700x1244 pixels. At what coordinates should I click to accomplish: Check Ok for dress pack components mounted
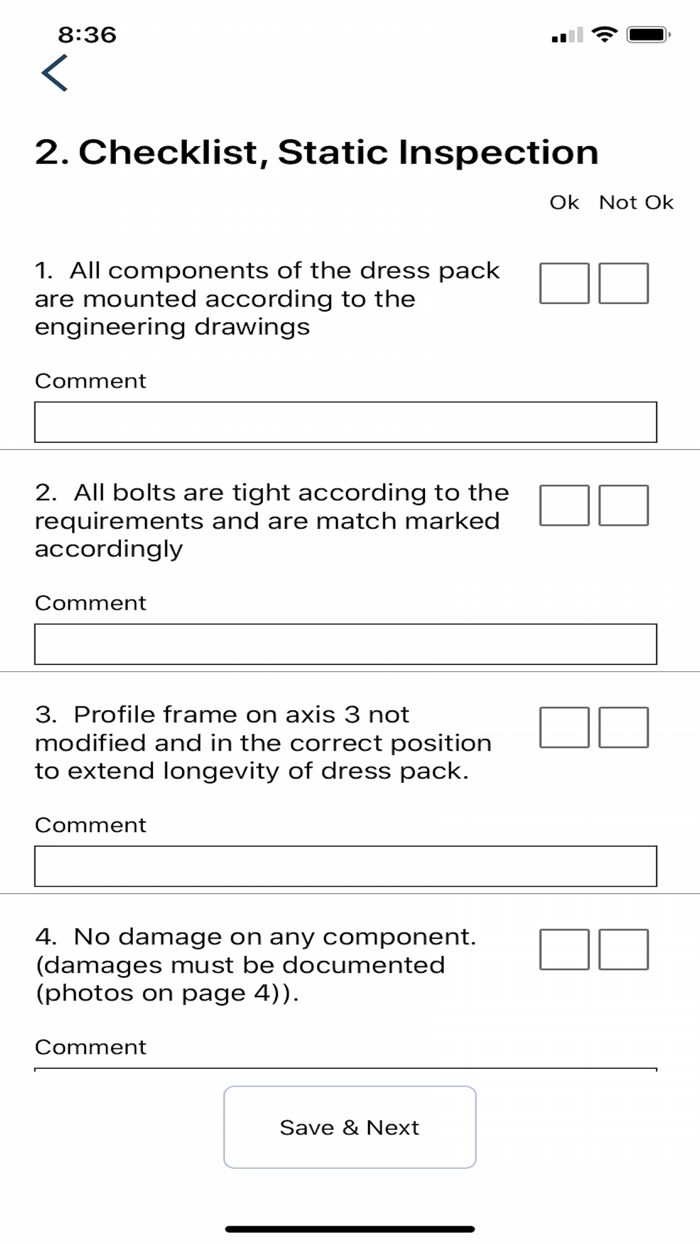pyautogui.click(x=564, y=283)
